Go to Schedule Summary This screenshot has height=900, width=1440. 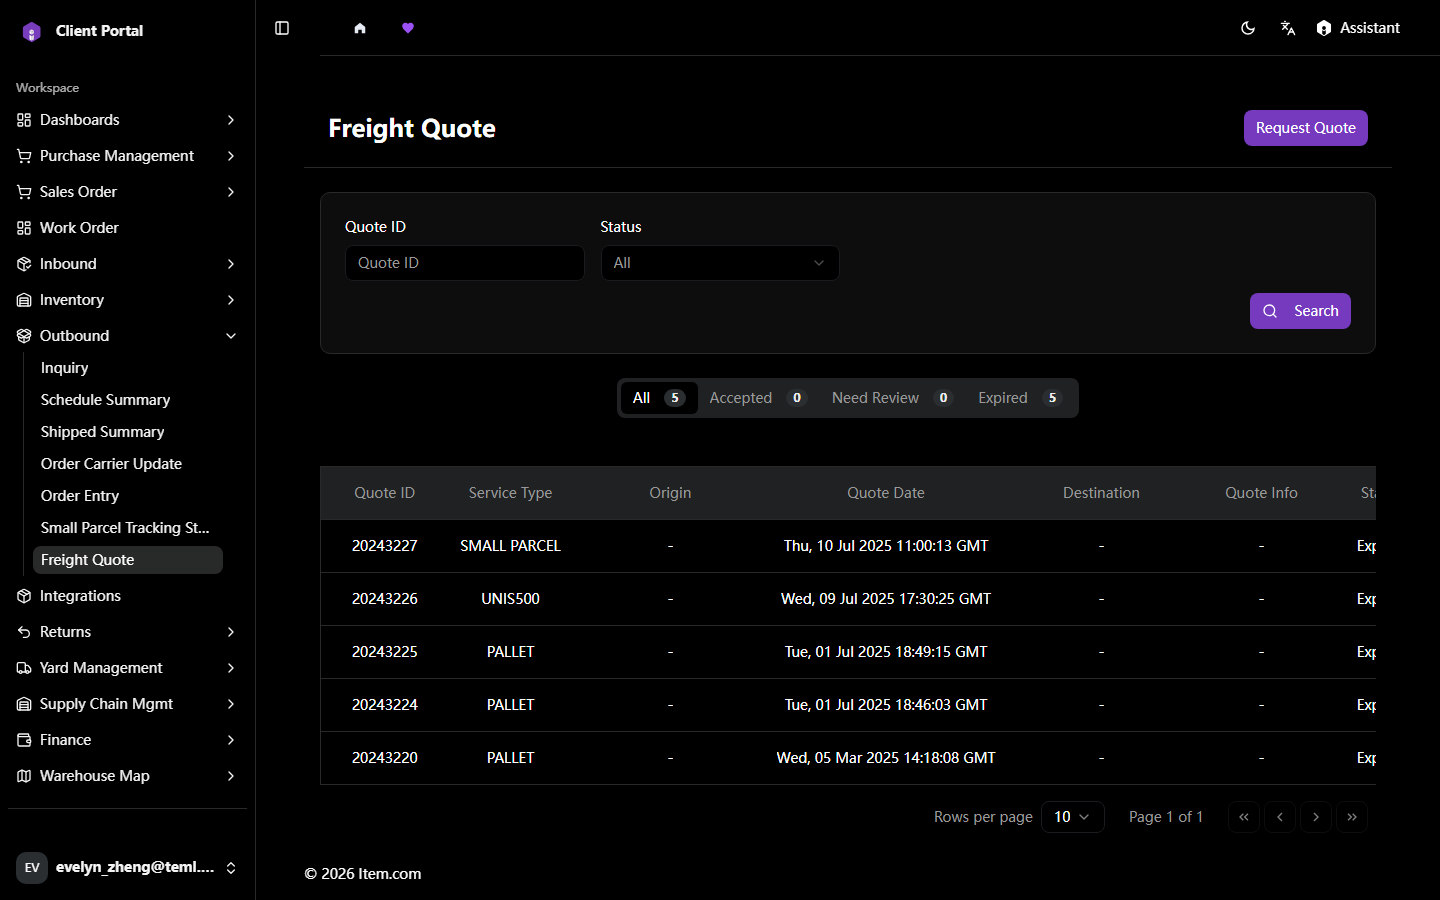pyautogui.click(x=128, y=400)
